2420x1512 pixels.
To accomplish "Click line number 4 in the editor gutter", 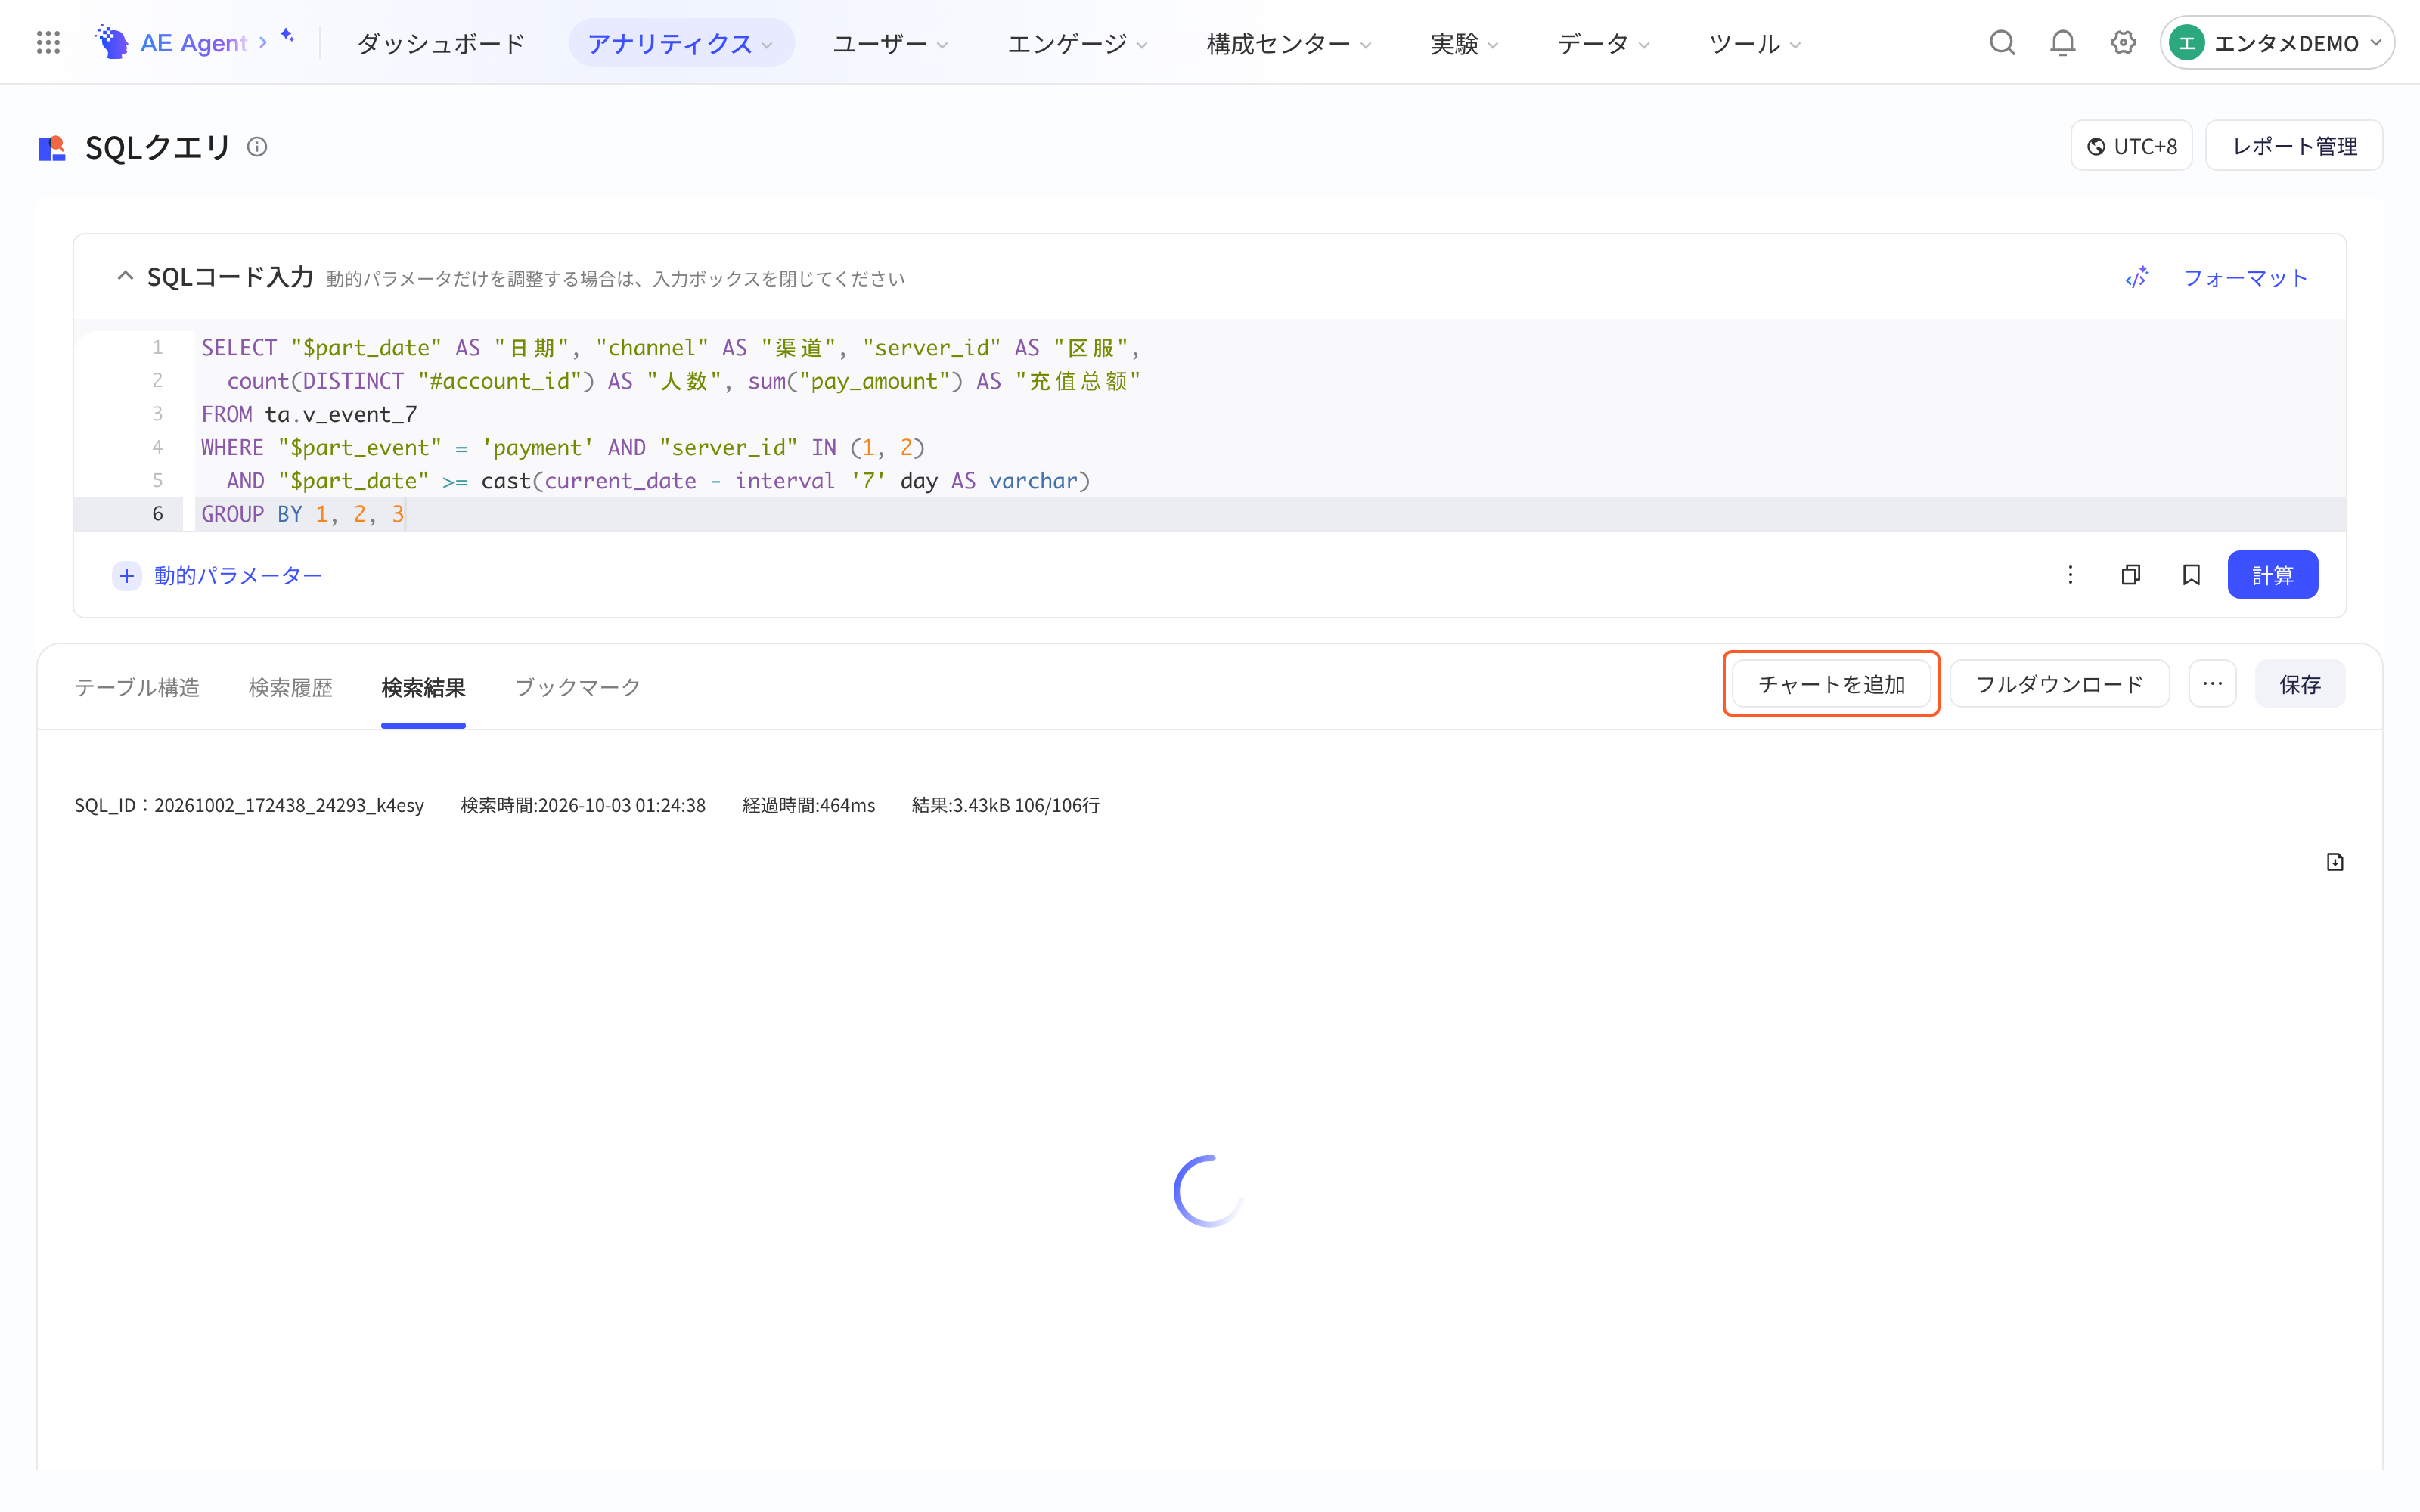I will (157, 447).
